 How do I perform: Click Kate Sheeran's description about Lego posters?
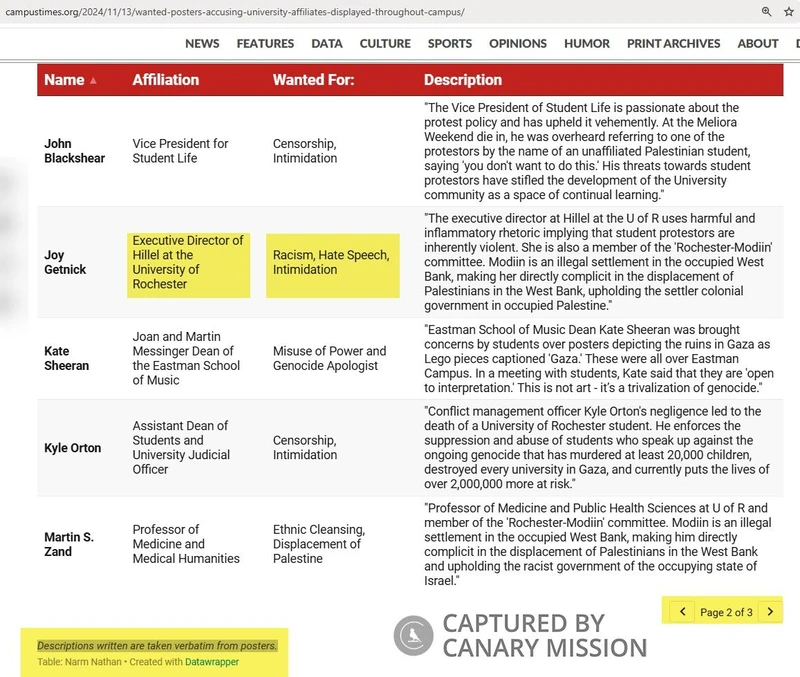coord(598,359)
